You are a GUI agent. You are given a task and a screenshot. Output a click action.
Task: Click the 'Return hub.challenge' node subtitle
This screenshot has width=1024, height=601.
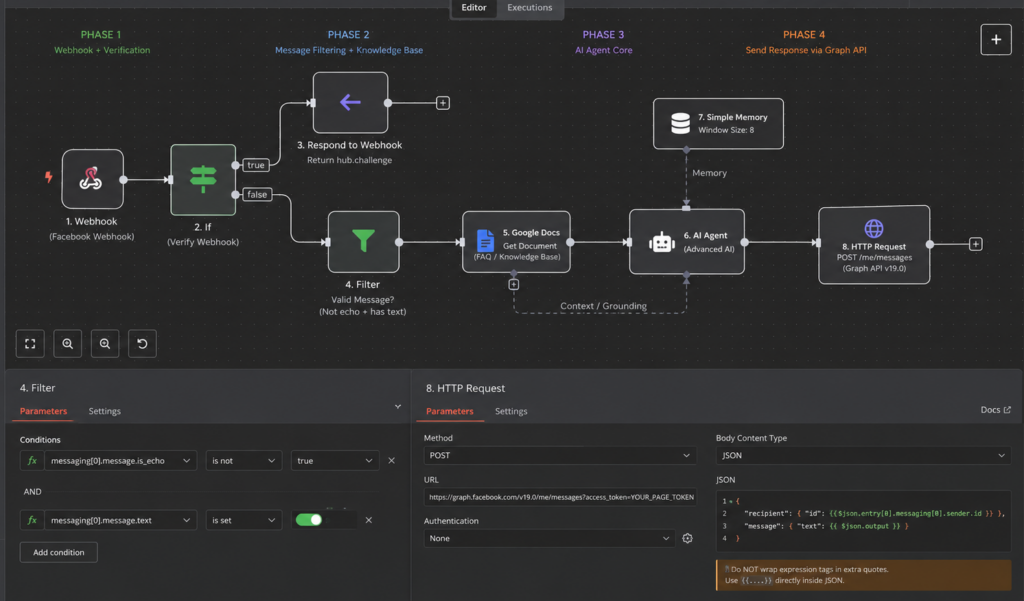[349, 160]
